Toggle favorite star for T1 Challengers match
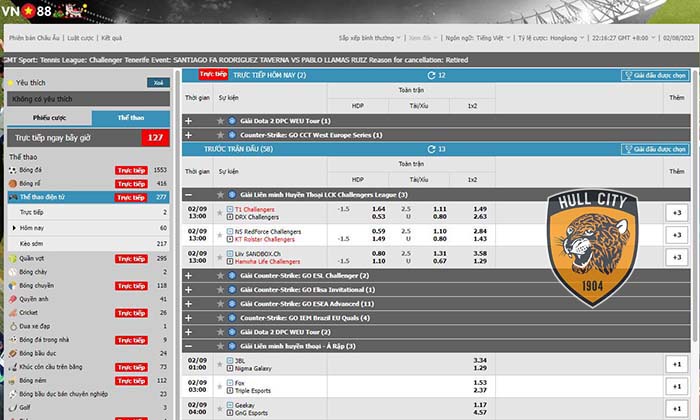The height and width of the screenshot is (420, 700). pos(218,212)
